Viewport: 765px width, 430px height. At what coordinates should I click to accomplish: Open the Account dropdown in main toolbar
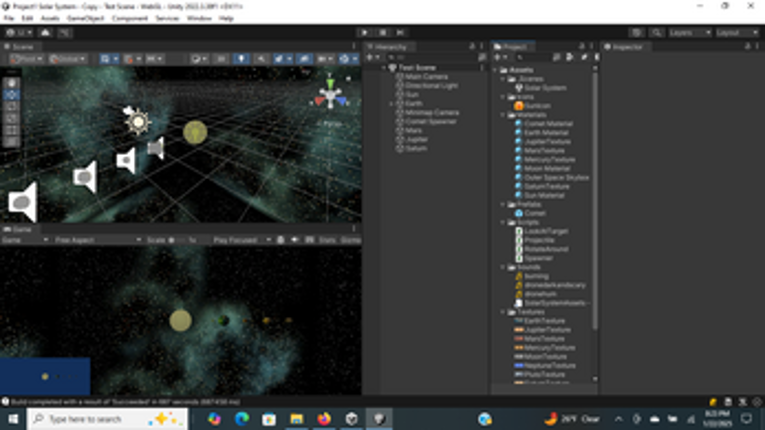(19, 33)
